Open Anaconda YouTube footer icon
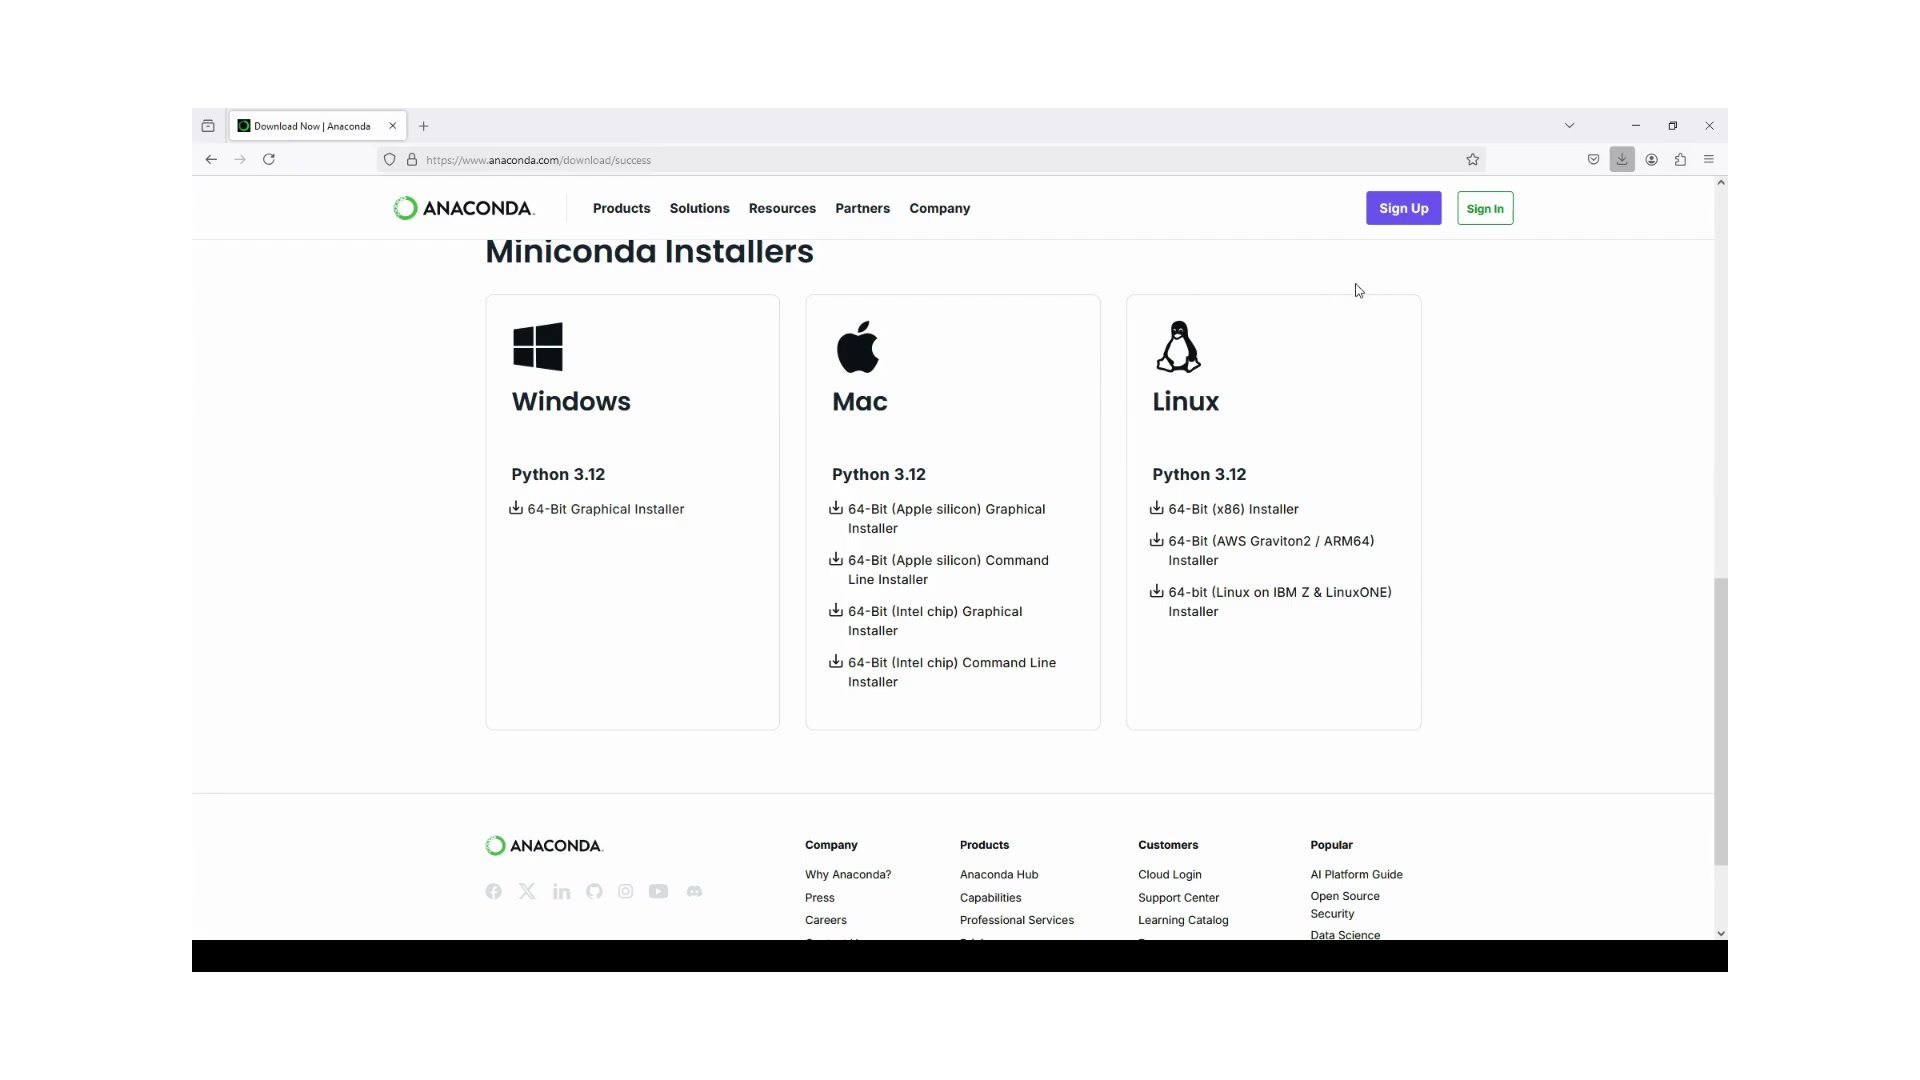The height and width of the screenshot is (1080, 1920). [x=658, y=891]
